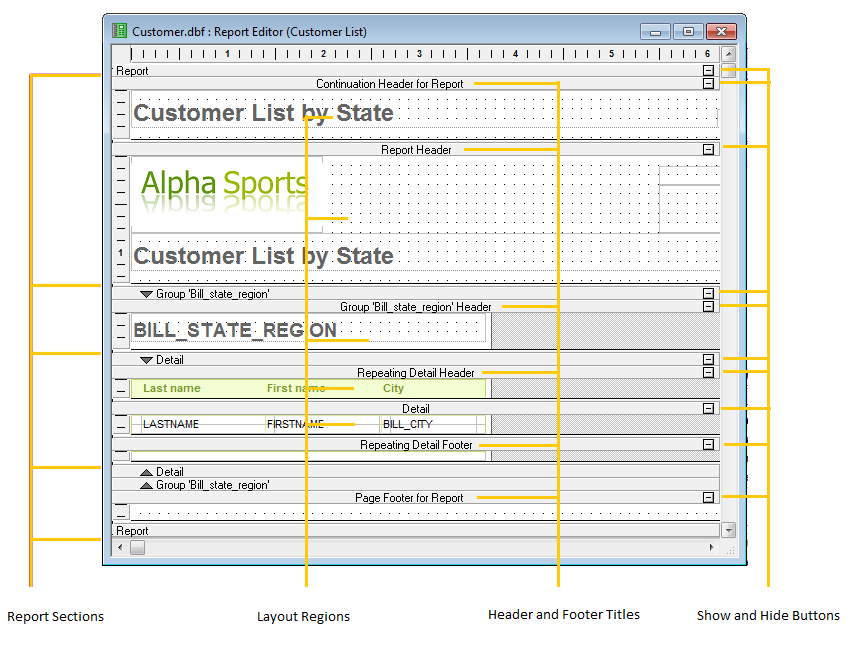The width and height of the screenshot is (857, 667).
Task: Click the Group 'Bill_state_region' Header title
Action: [415, 307]
